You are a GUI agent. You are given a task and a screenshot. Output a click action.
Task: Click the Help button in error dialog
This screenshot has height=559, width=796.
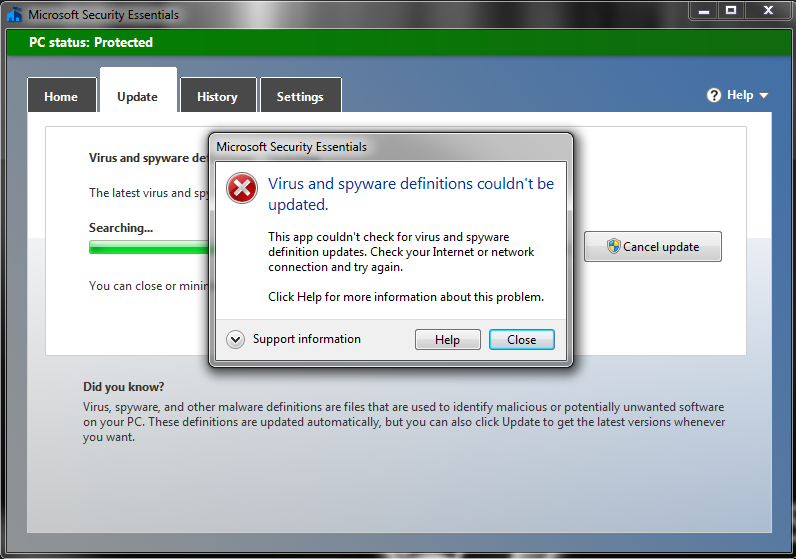448,340
